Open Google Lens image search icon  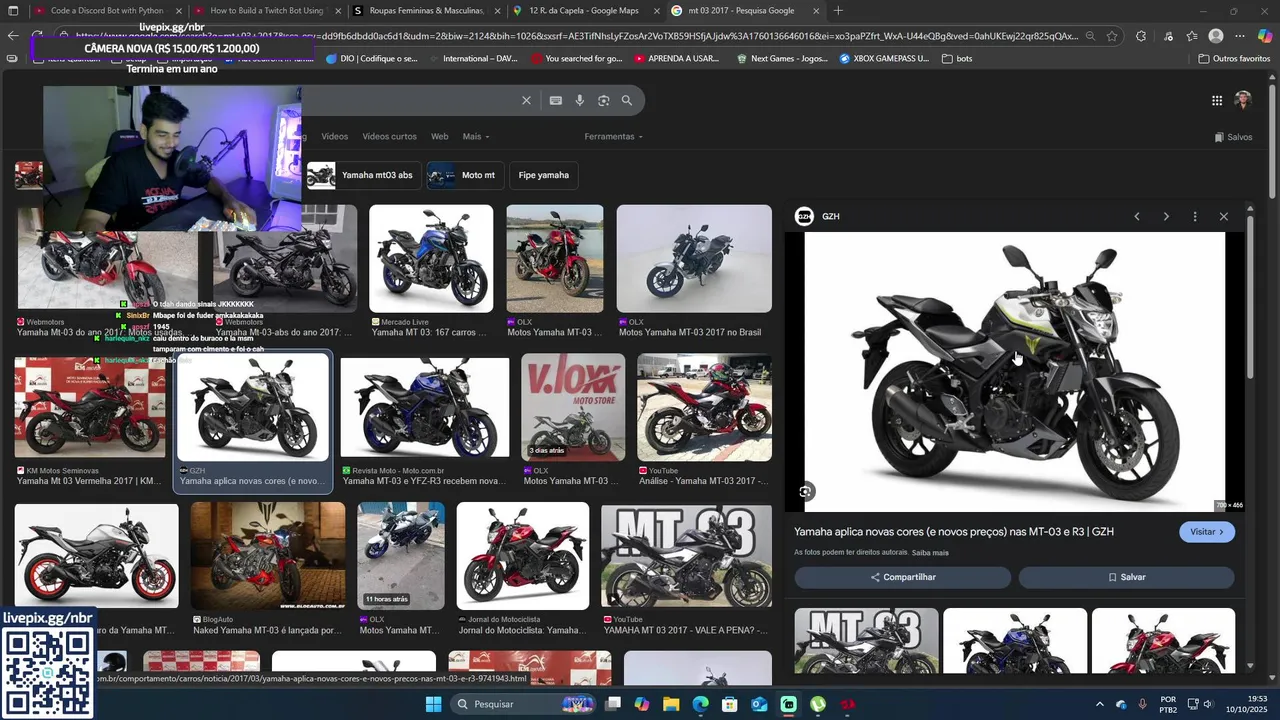click(x=603, y=100)
